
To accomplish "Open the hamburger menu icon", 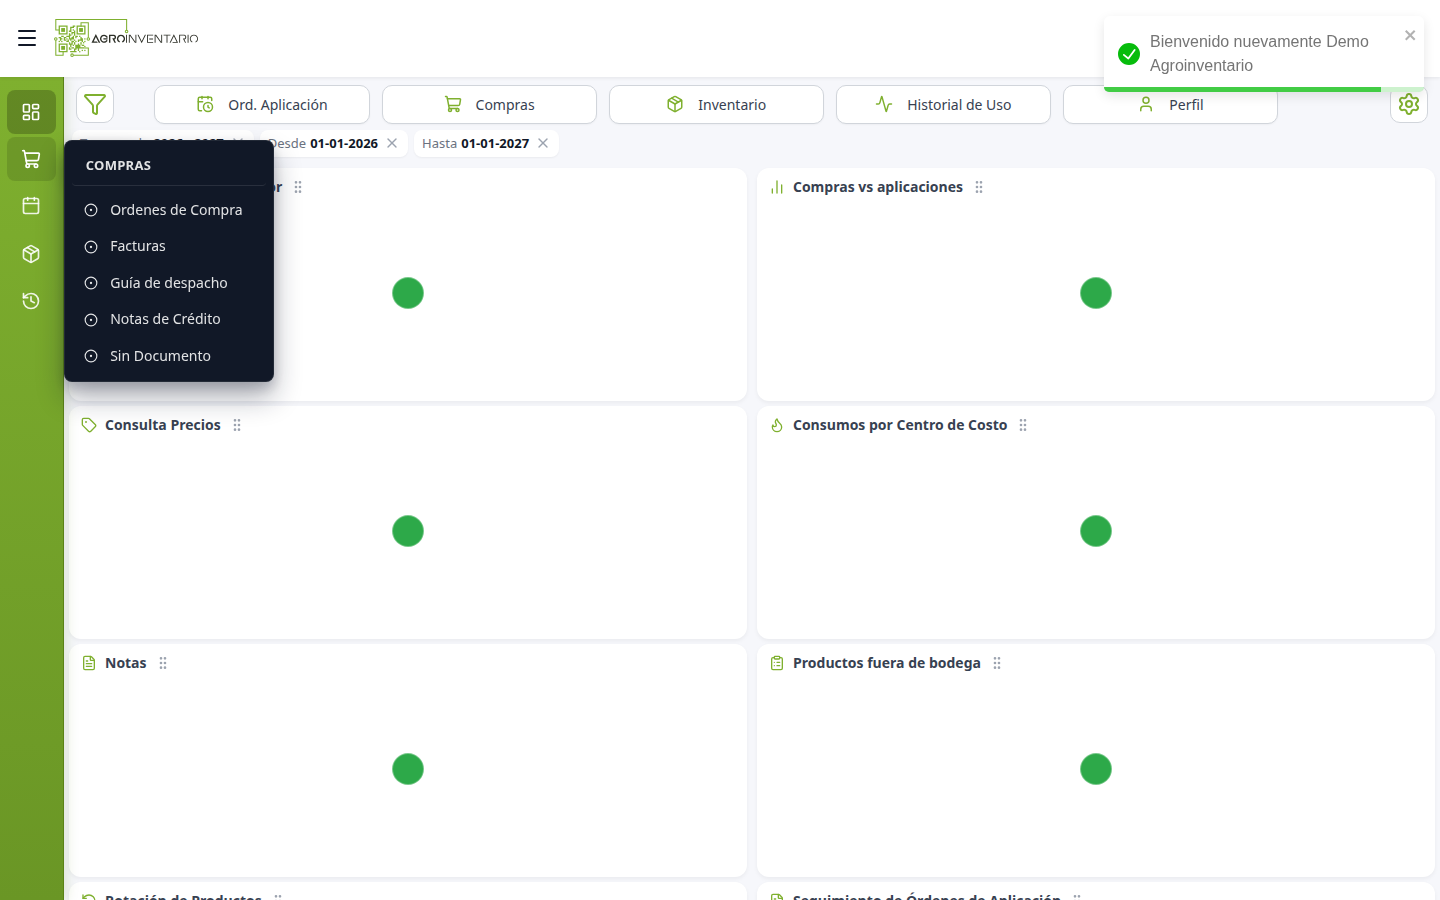I will click(x=27, y=38).
